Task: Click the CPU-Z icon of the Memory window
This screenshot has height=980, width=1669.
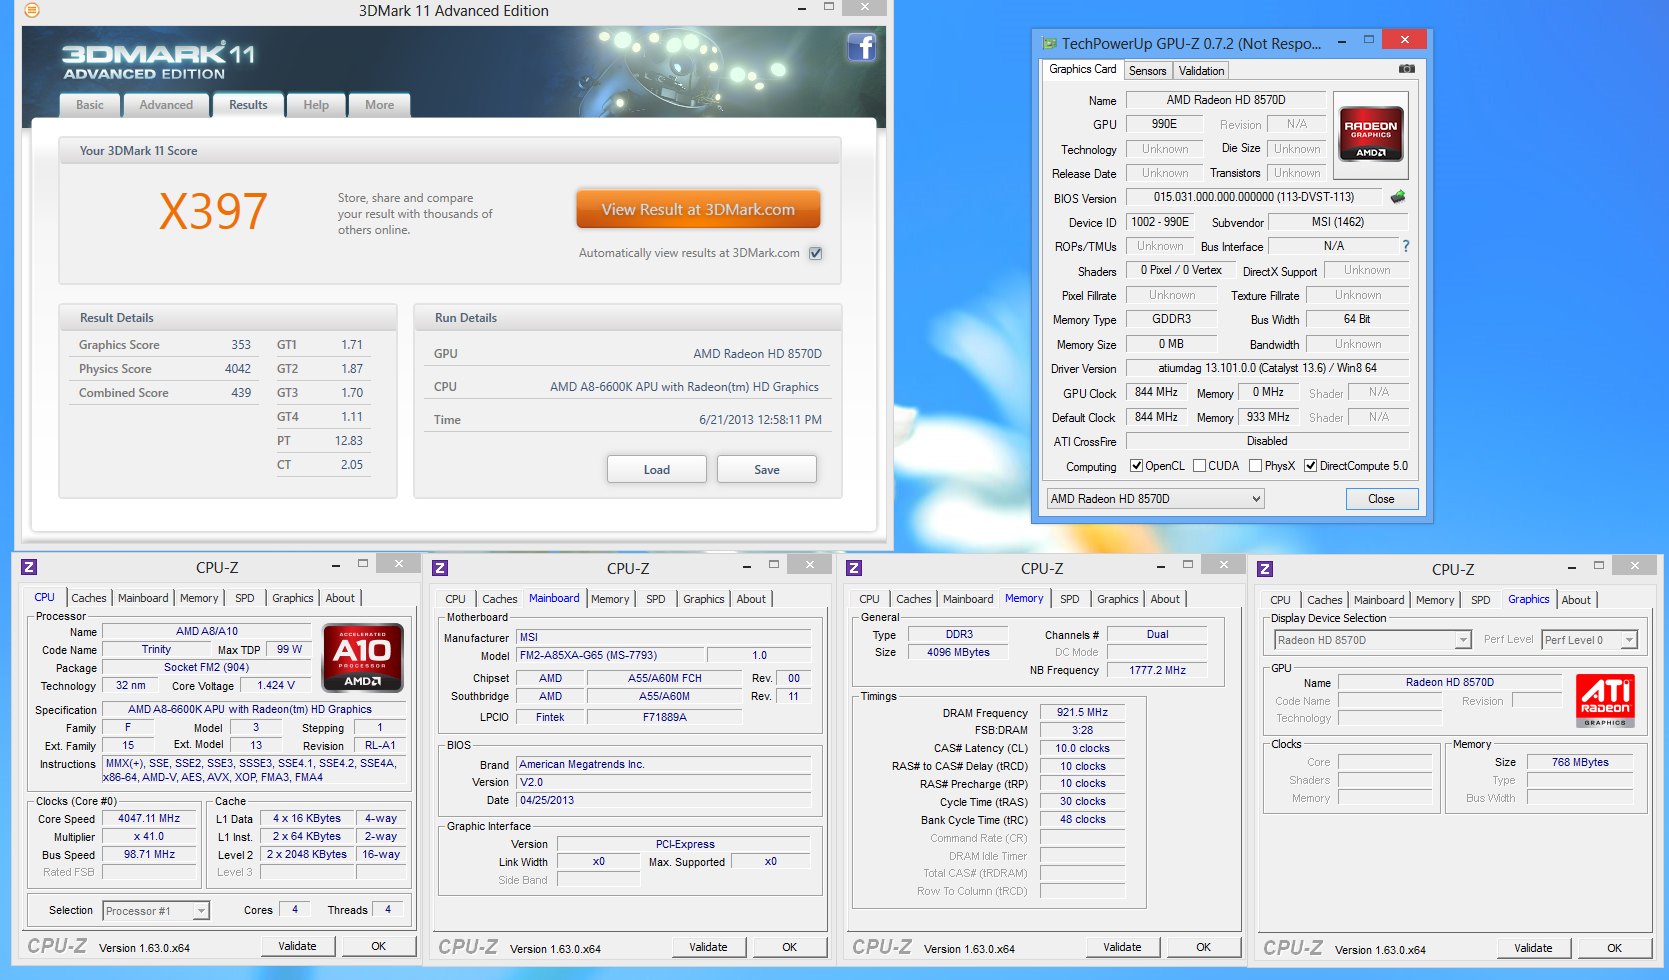Action: coord(854,568)
